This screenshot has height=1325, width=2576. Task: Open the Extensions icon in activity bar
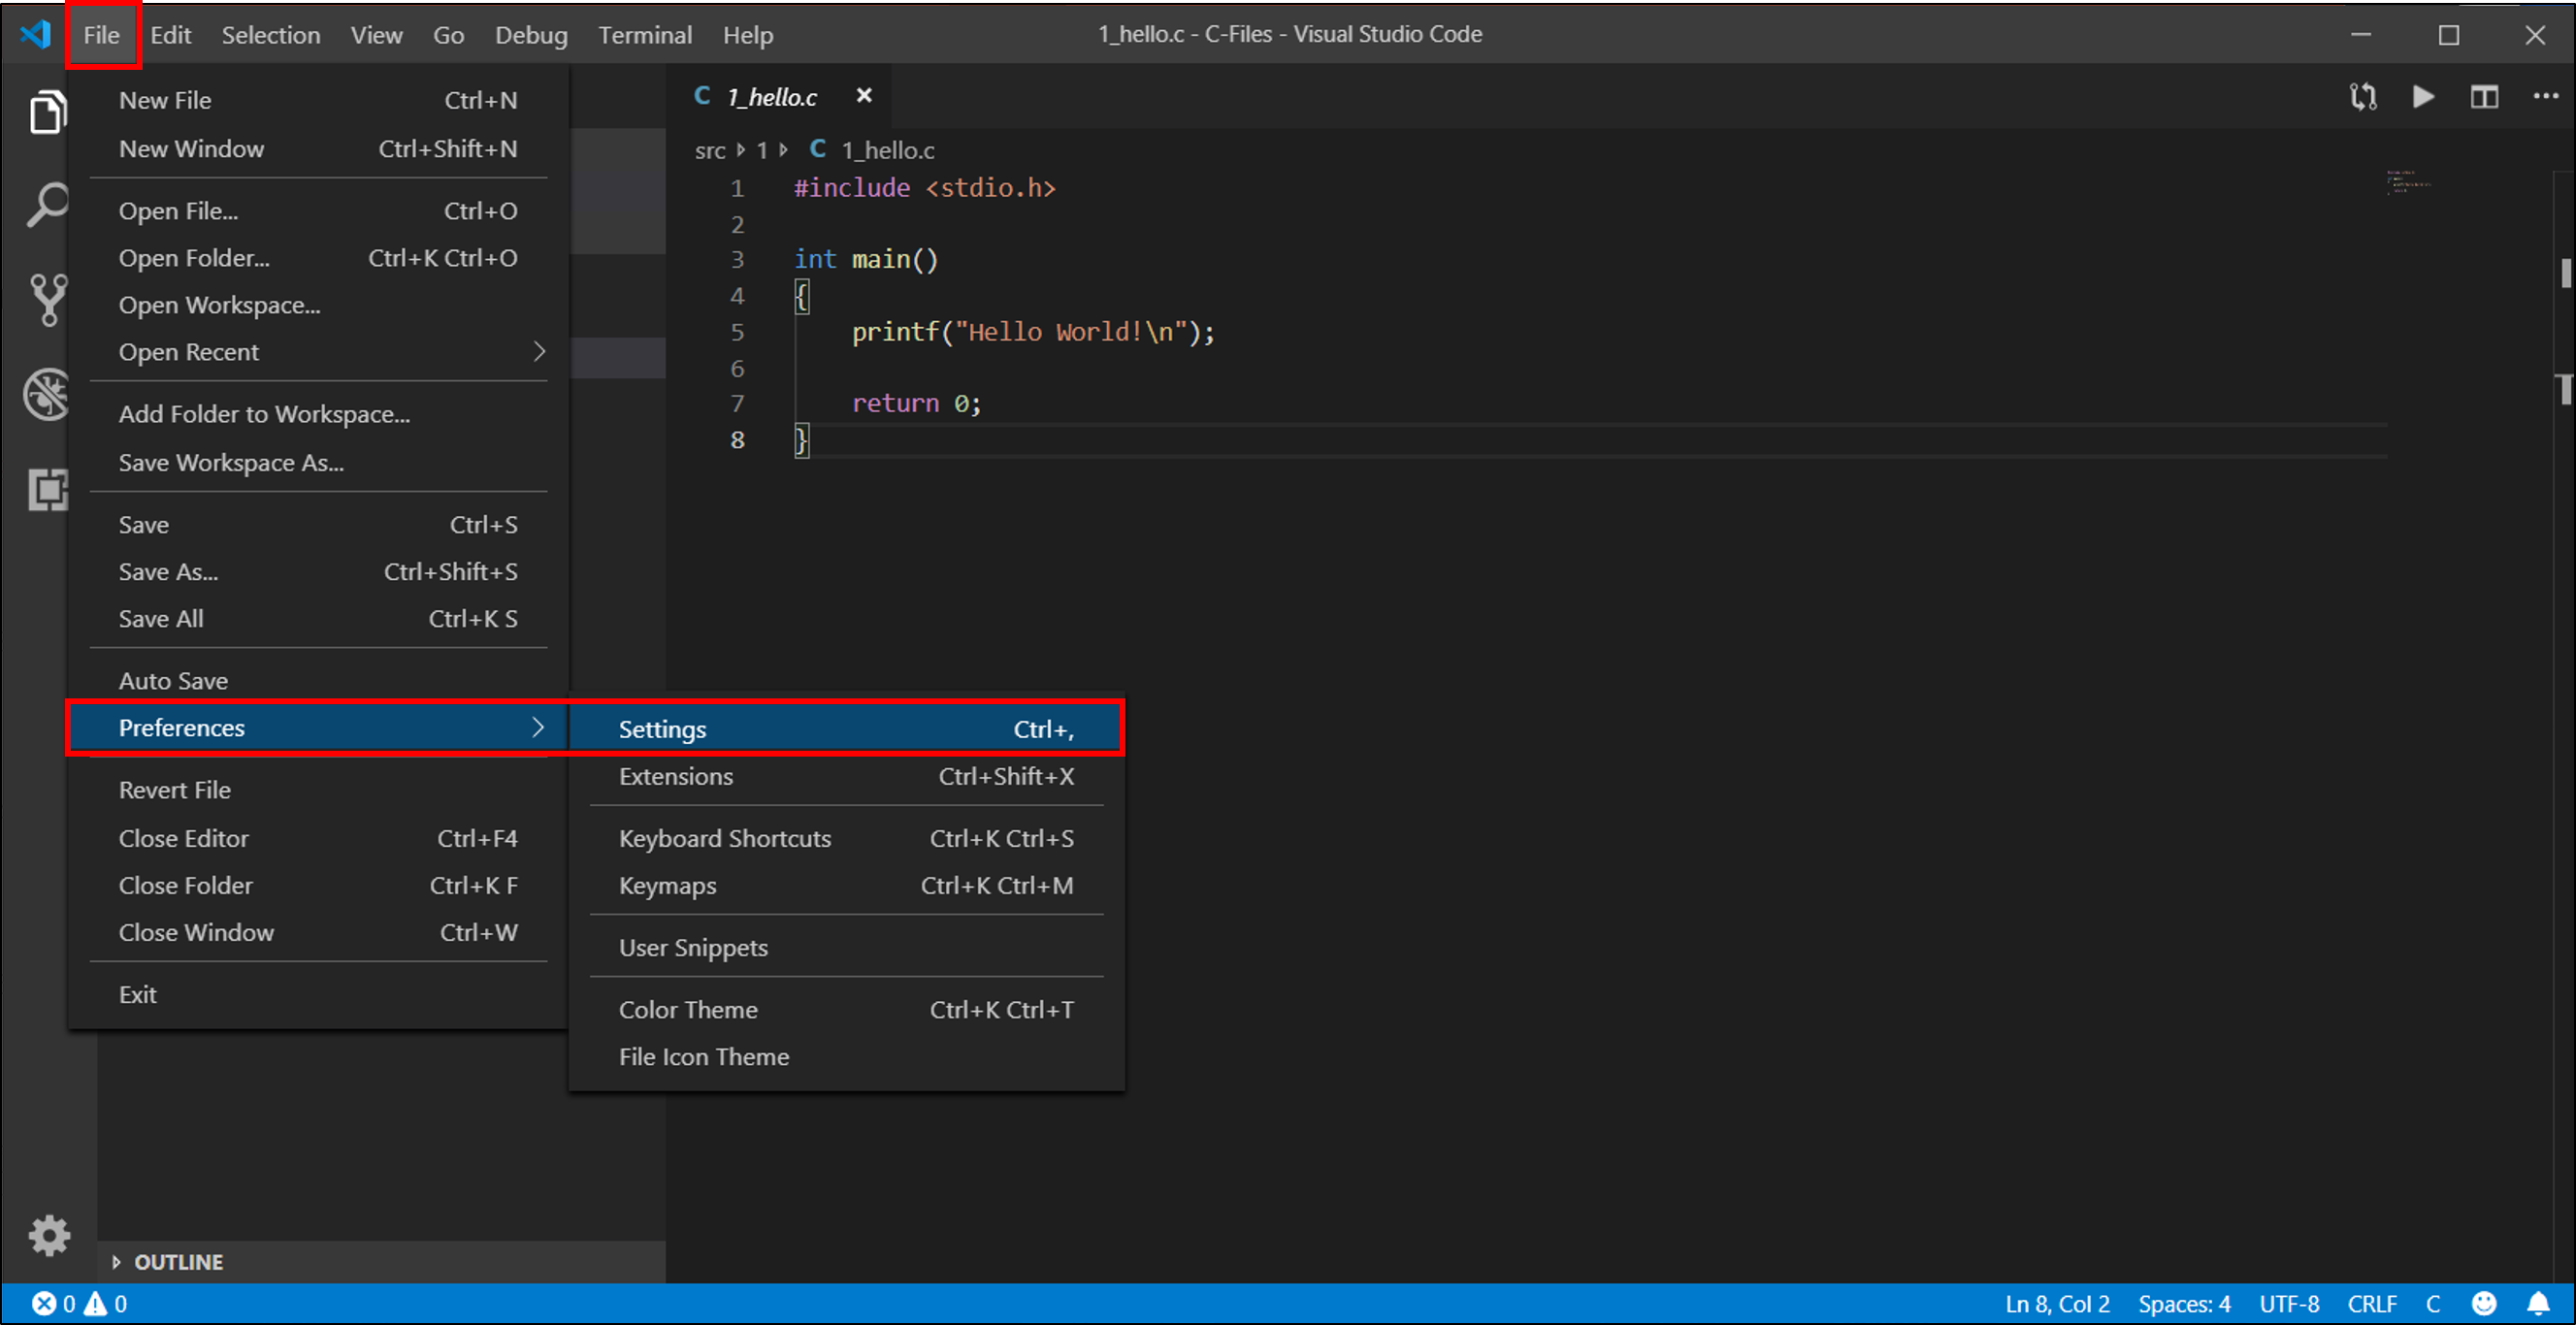(x=46, y=489)
